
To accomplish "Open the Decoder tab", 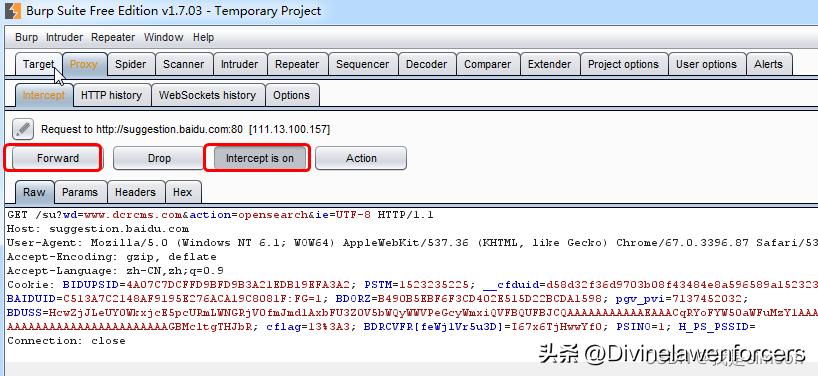I will [x=427, y=65].
